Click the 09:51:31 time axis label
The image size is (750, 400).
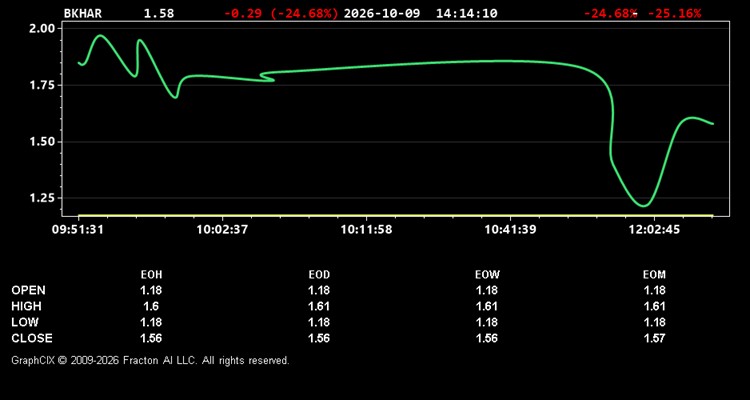(78, 229)
